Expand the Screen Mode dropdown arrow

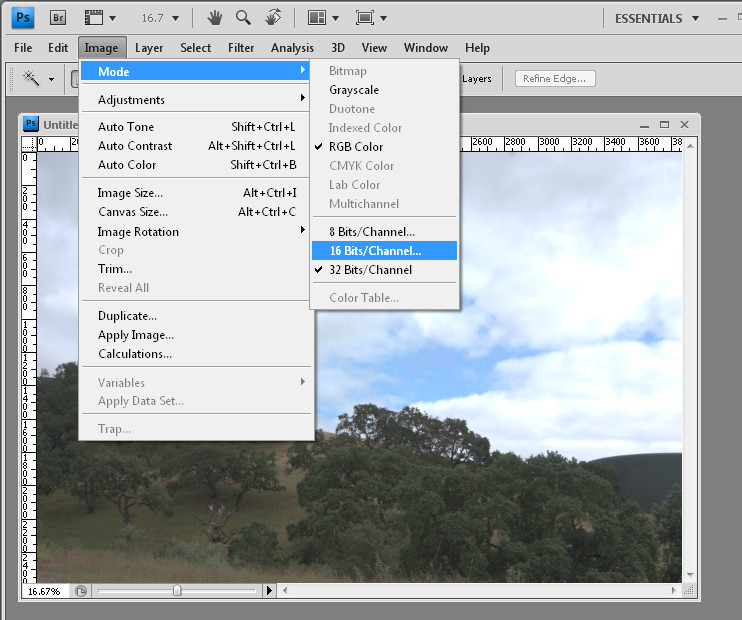click(x=383, y=18)
